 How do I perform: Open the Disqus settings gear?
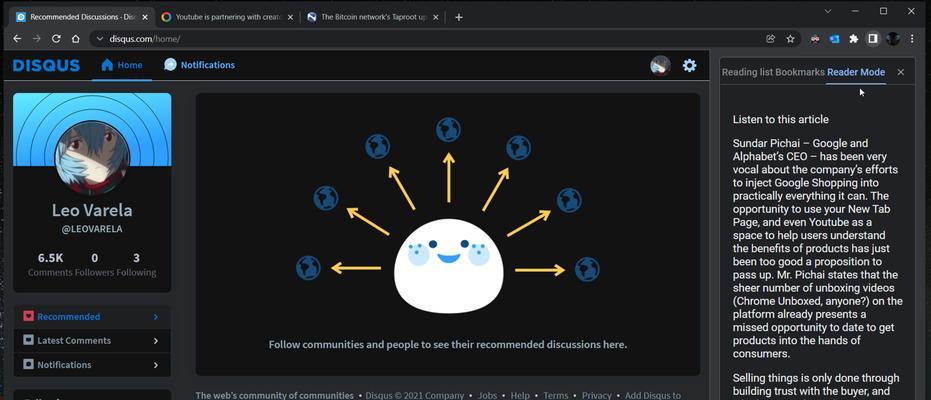click(x=689, y=65)
